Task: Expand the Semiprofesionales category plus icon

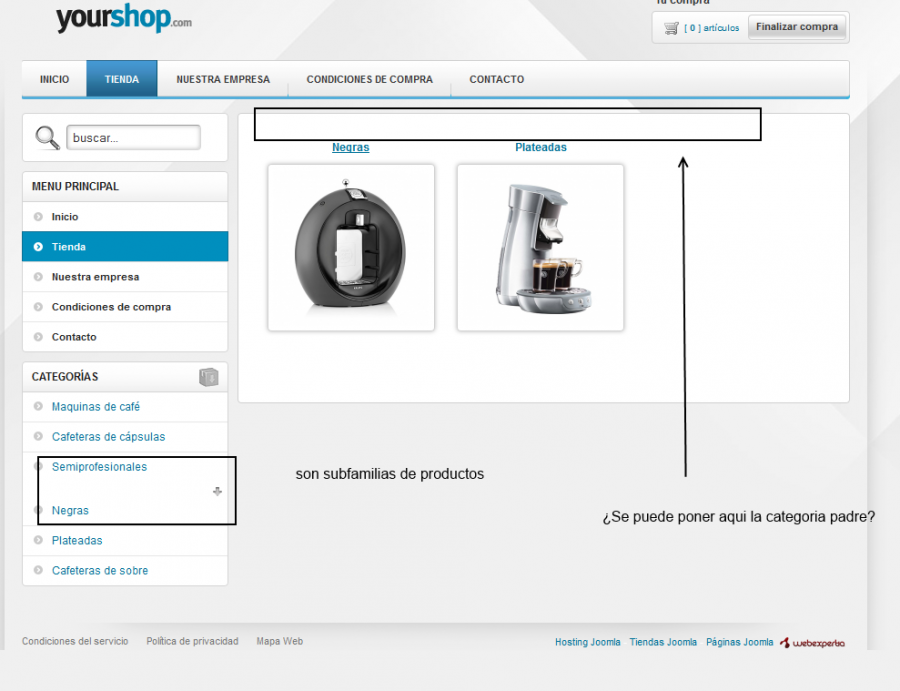Action: click(x=217, y=491)
